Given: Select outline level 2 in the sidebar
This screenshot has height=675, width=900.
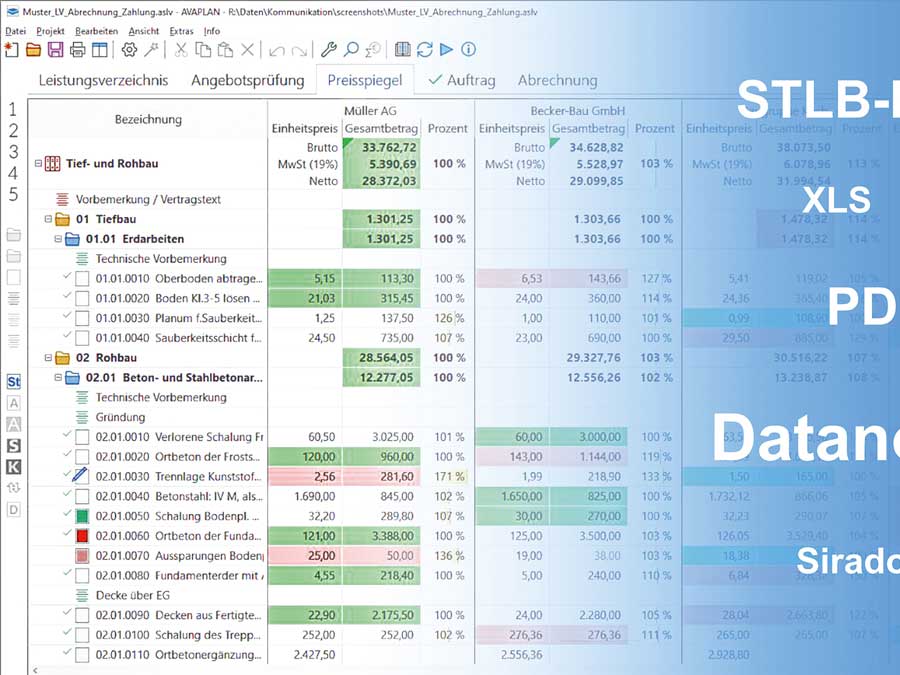Looking at the screenshot, I should [13, 131].
